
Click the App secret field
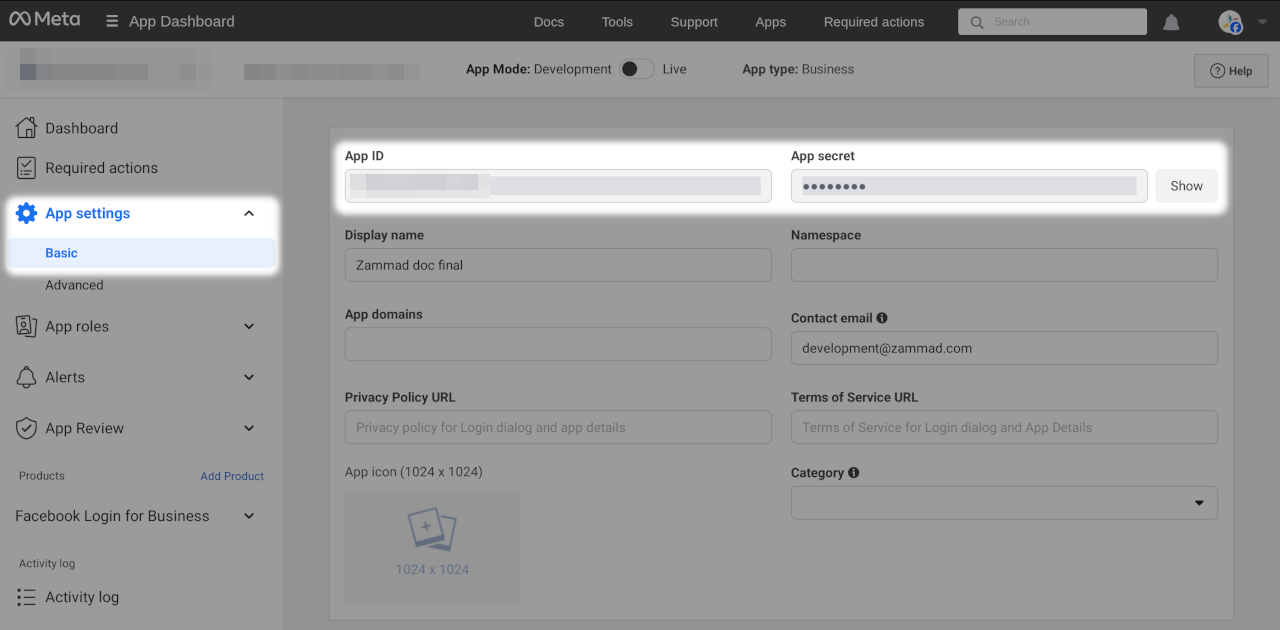(969, 186)
